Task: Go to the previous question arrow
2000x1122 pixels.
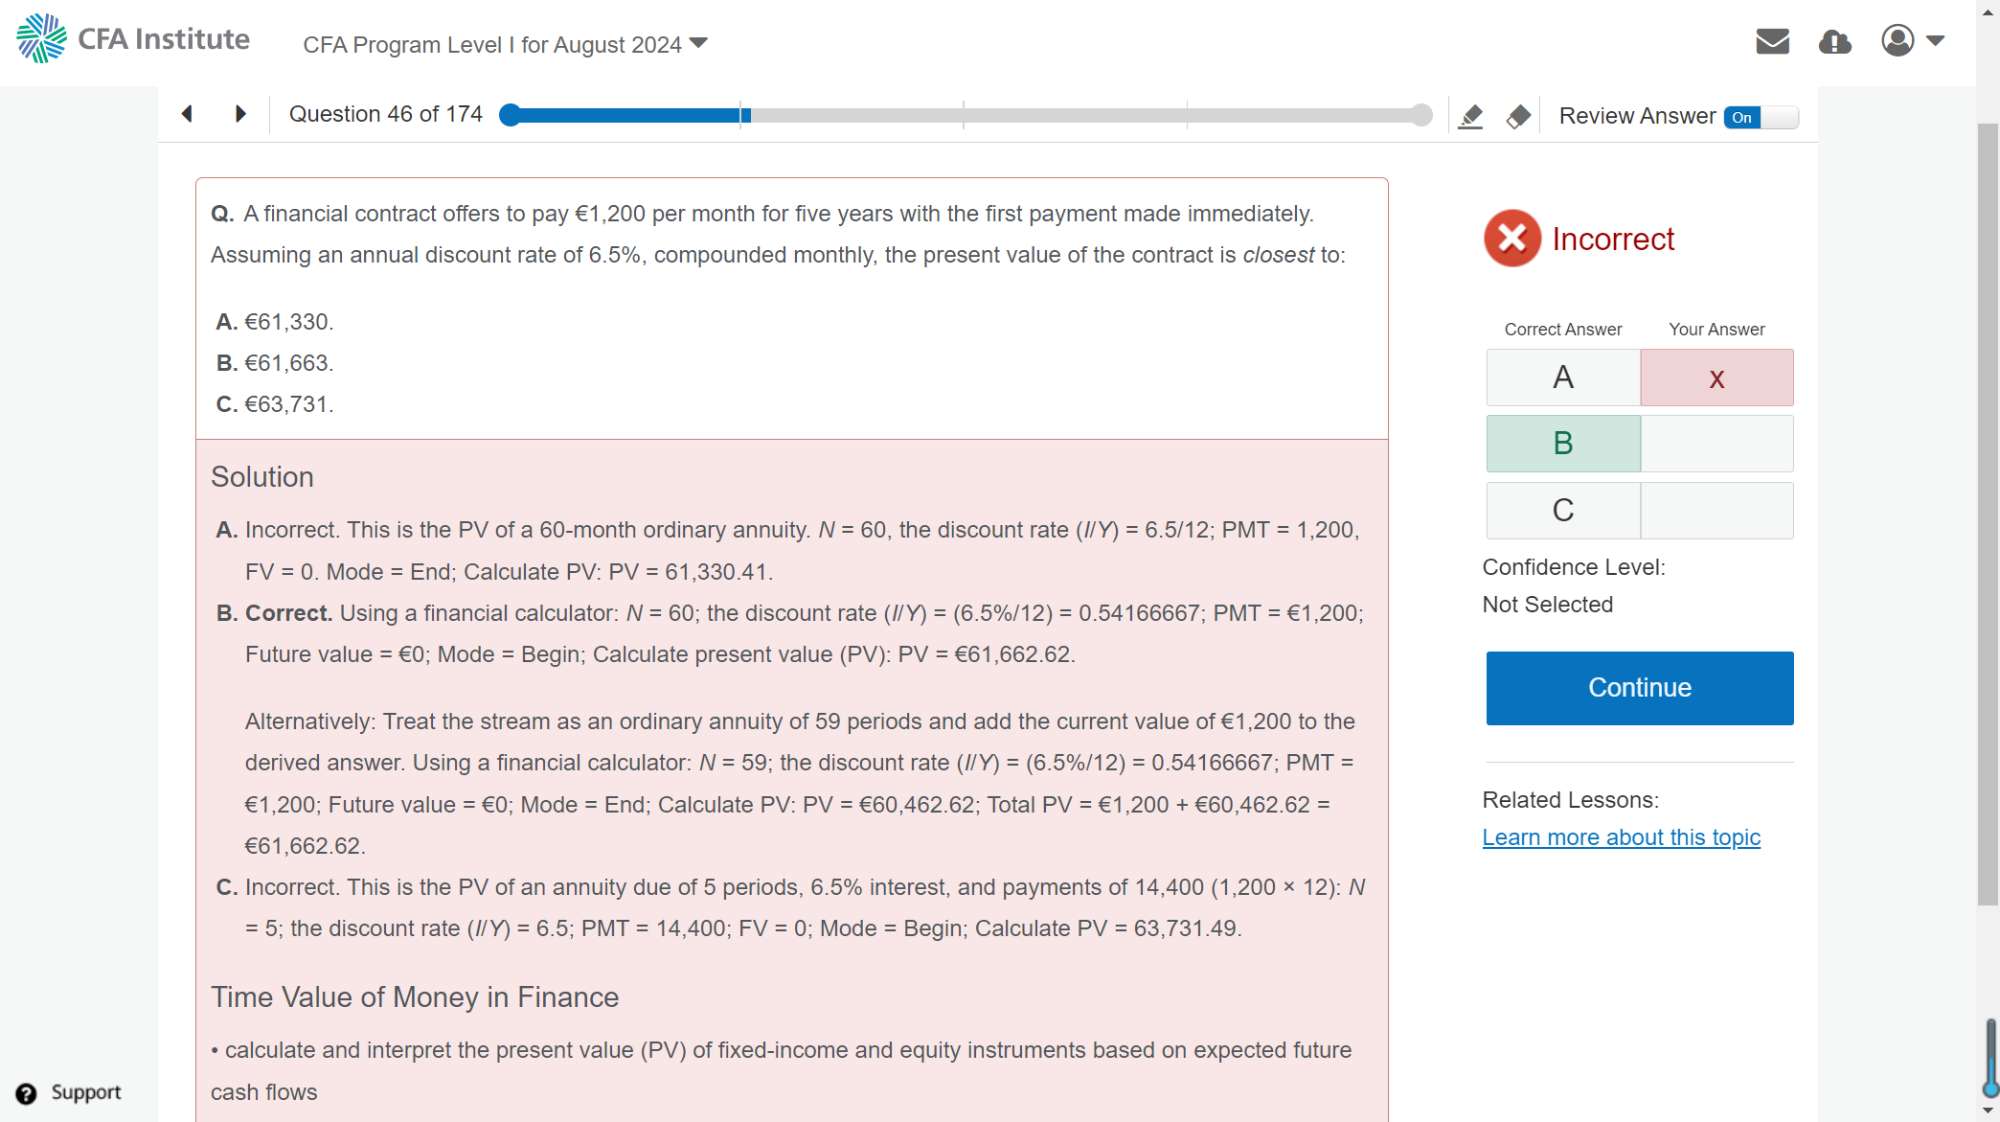Action: (187, 114)
